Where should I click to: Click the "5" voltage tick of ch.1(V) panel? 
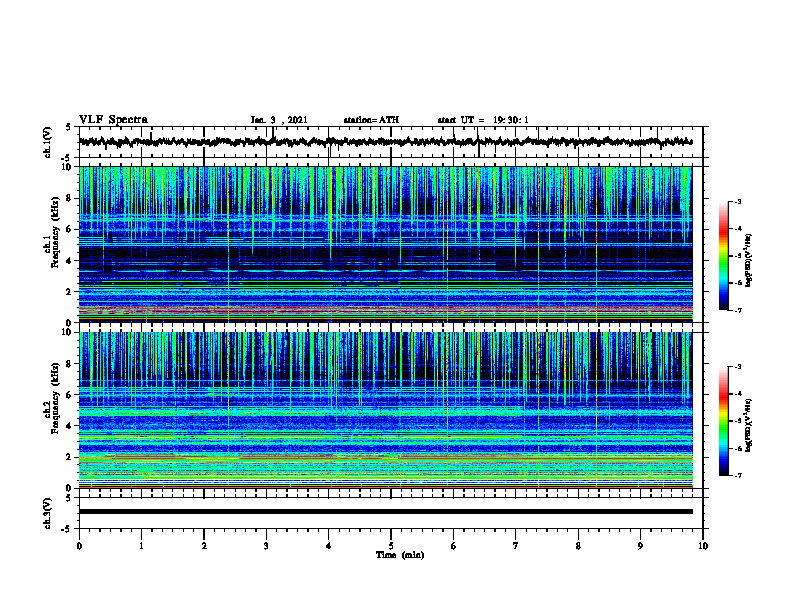(x=68, y=127)
